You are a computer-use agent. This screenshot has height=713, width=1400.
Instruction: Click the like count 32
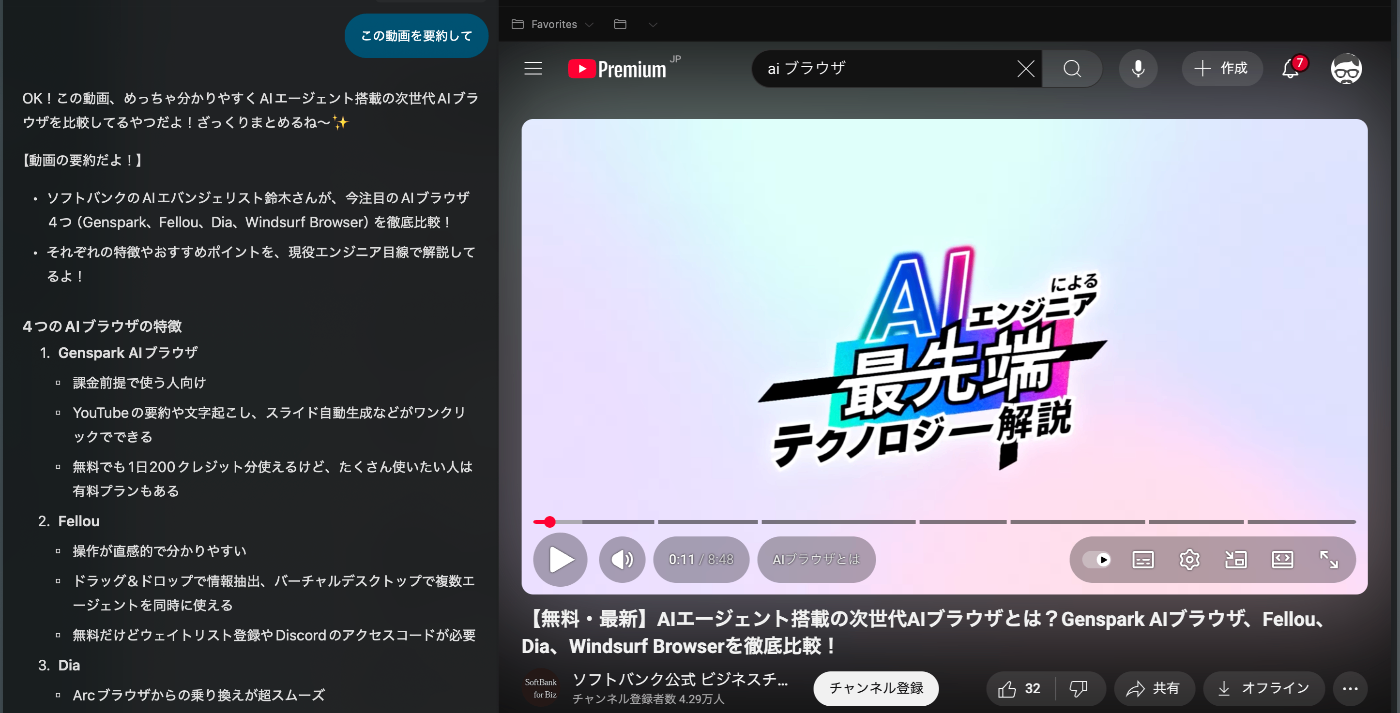[1033, 689]
